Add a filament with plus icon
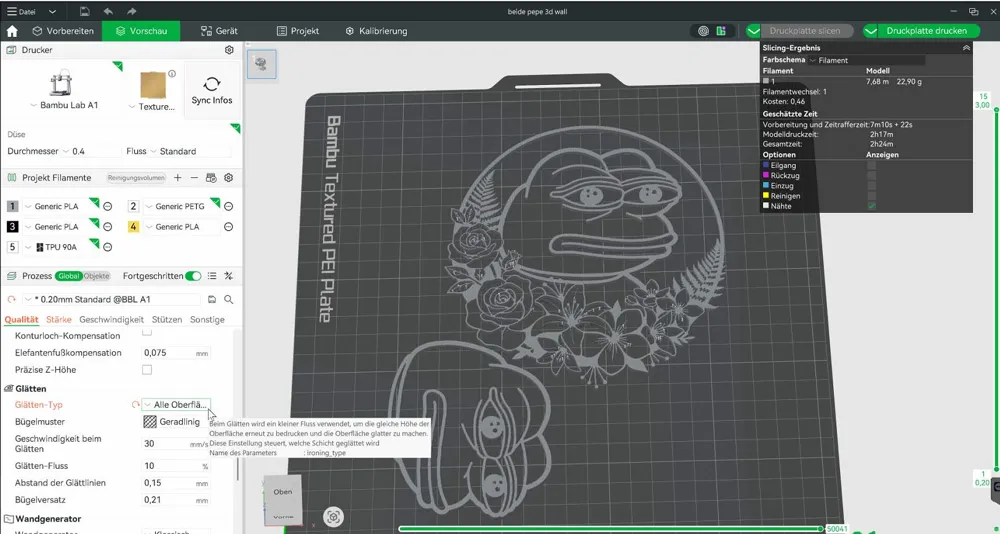This screenshot has width=1000, height=534. click(x=177, y=178)
